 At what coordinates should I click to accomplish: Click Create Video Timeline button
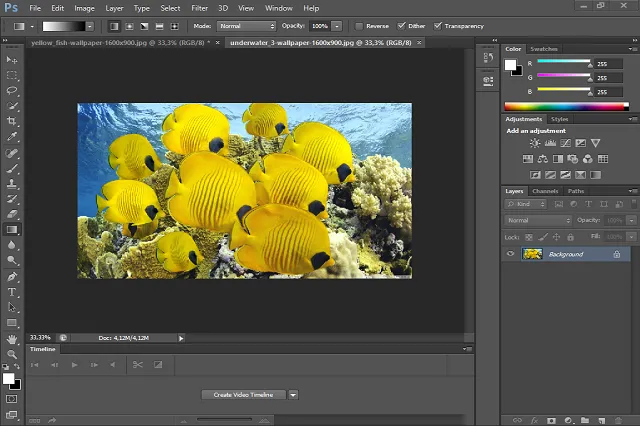pos(243,395)
